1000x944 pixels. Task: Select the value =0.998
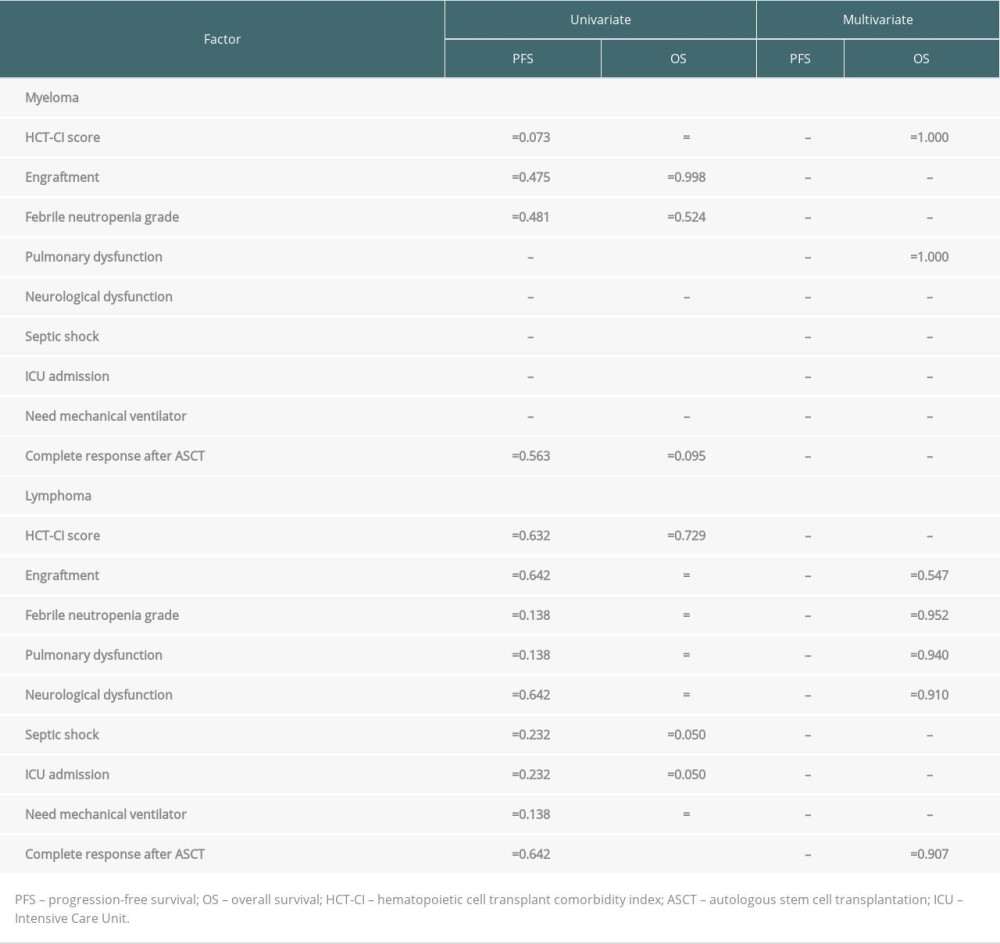point(686,177)
